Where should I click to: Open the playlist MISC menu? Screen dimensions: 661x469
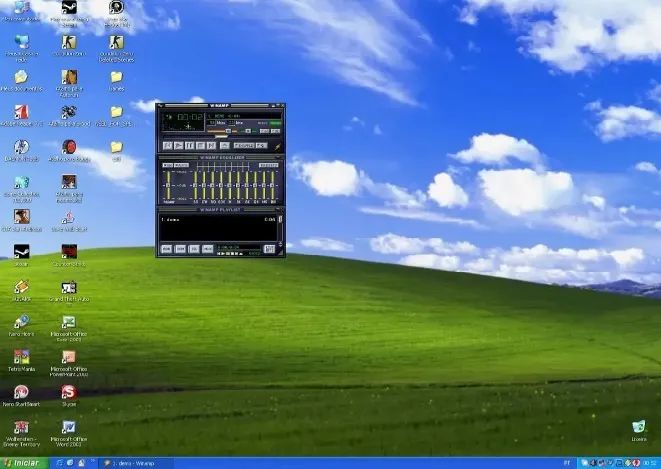207,249
